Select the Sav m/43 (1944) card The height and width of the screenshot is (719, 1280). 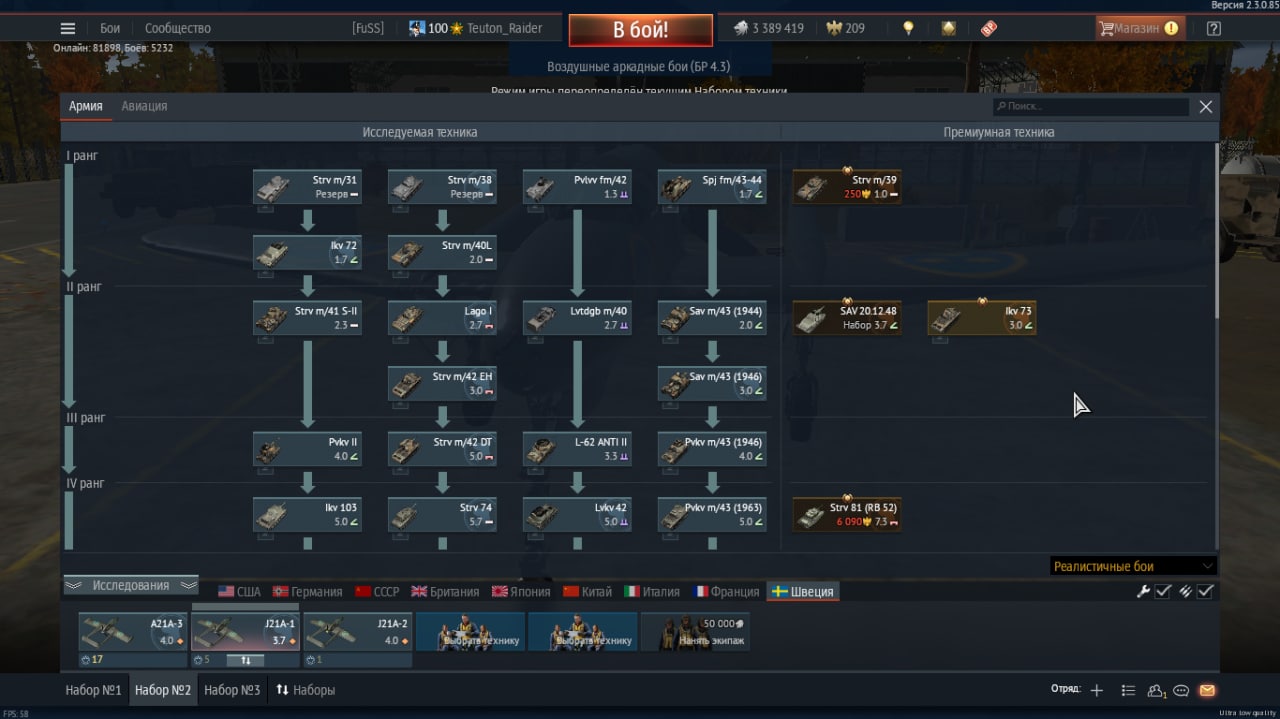click(712, 318)
